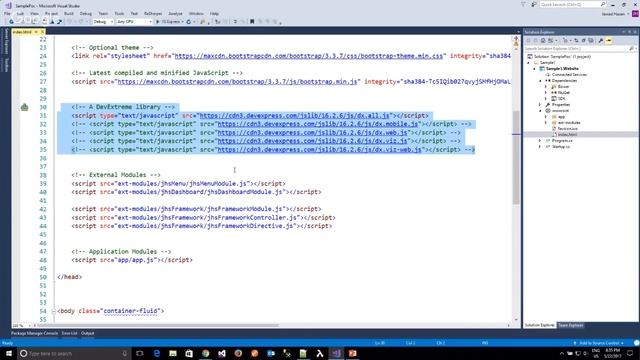Toggle Preview Selected Items in Solution Explorer
The width and height of the screenshot is (640, 360).
(609, 40)
